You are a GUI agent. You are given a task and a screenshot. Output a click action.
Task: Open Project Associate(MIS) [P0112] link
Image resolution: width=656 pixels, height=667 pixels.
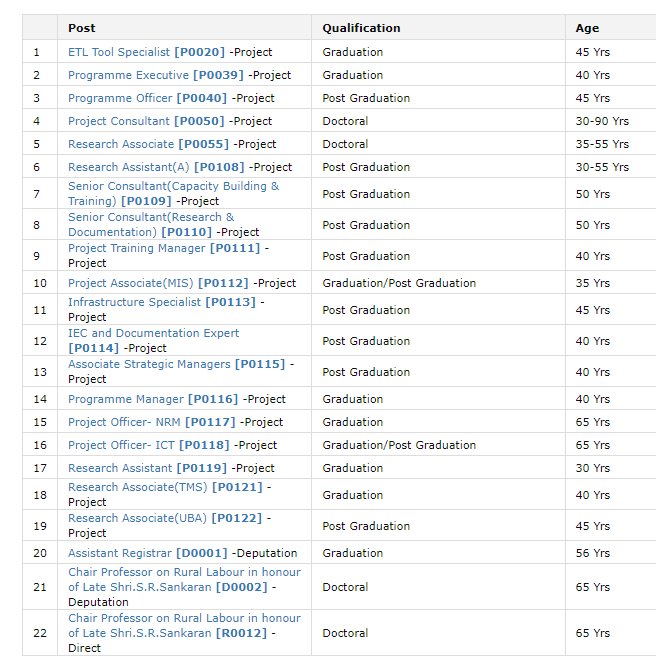coord(158,283)
